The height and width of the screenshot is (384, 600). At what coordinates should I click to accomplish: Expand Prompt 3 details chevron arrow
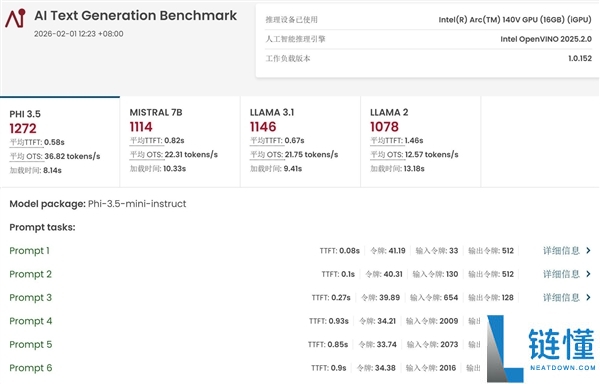tap(589, 297)
